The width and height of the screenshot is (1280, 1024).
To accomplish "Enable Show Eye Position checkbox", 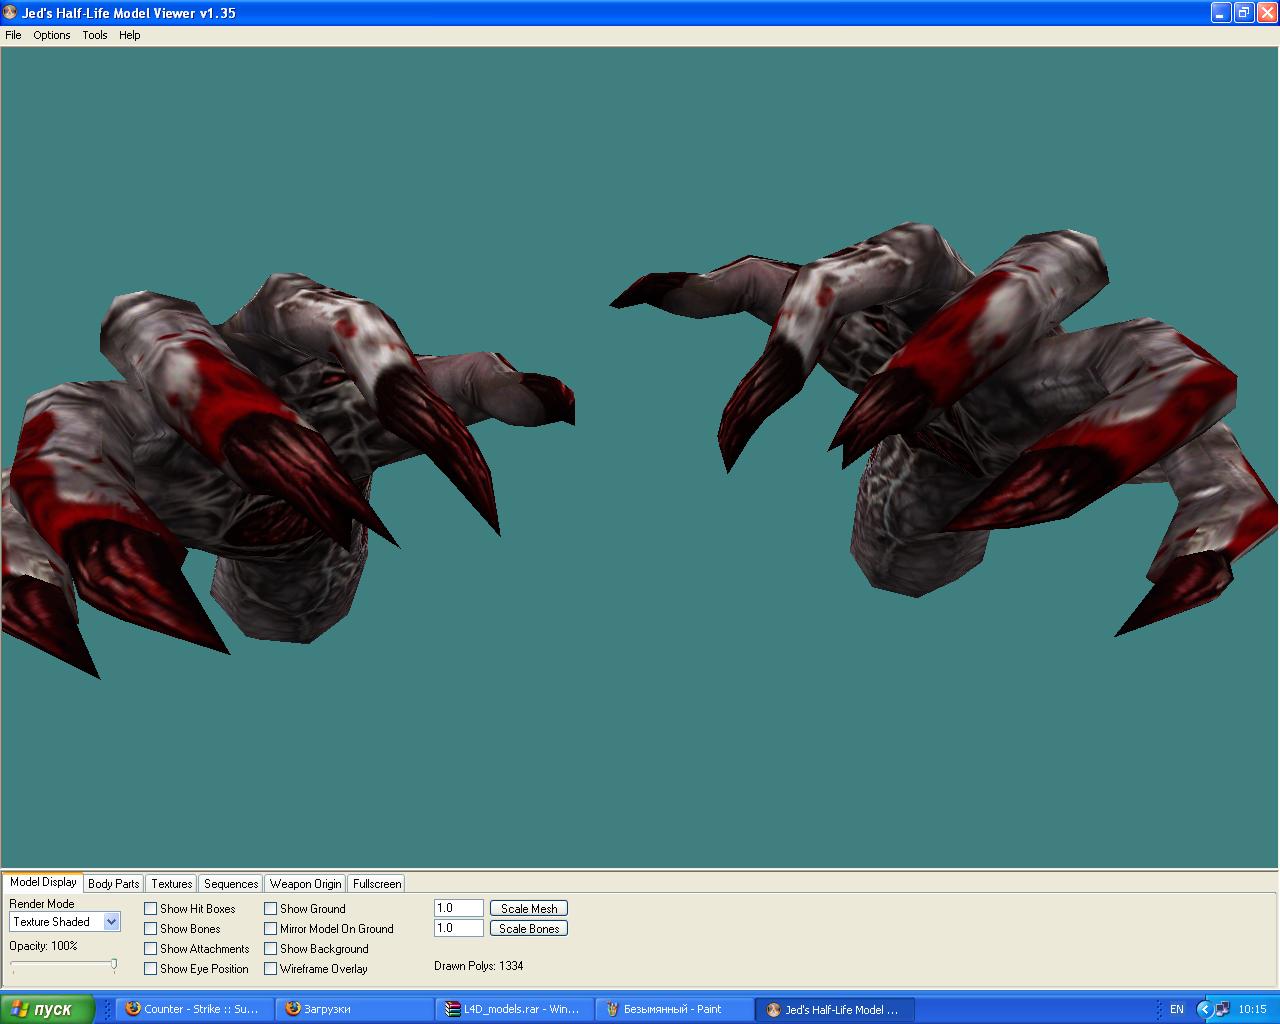I will coord(151,969).
